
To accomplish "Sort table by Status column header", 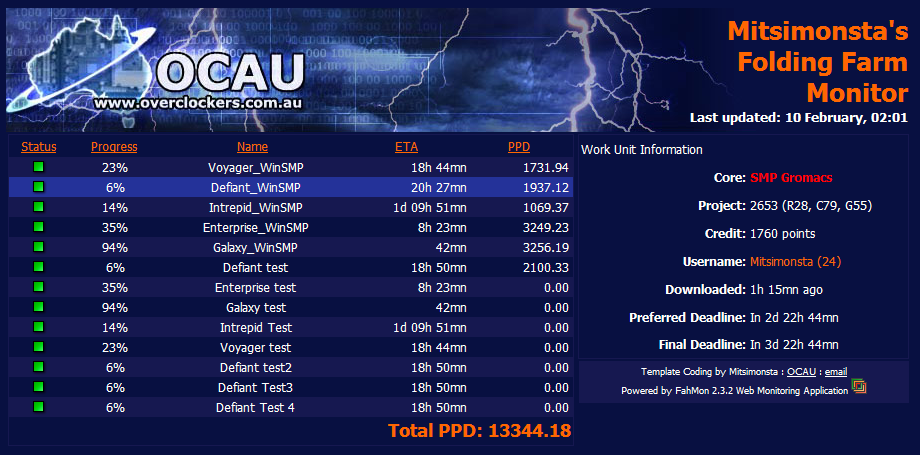I will pos(39,147).
